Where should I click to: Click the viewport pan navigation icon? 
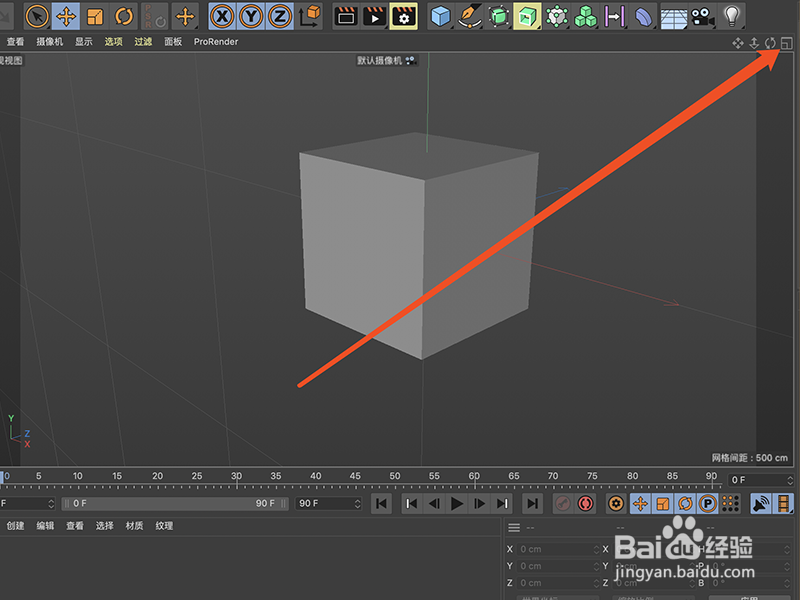(x=738, y=43)
